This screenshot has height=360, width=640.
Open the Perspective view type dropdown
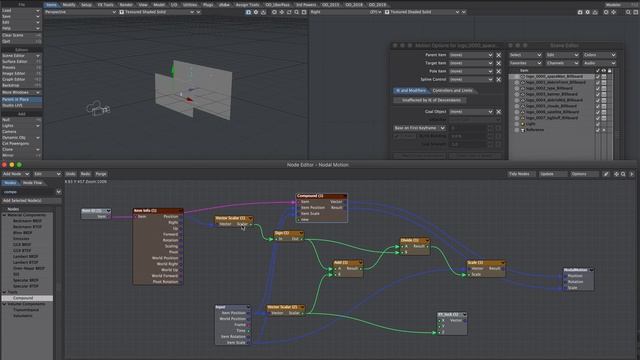coord(80,12)
